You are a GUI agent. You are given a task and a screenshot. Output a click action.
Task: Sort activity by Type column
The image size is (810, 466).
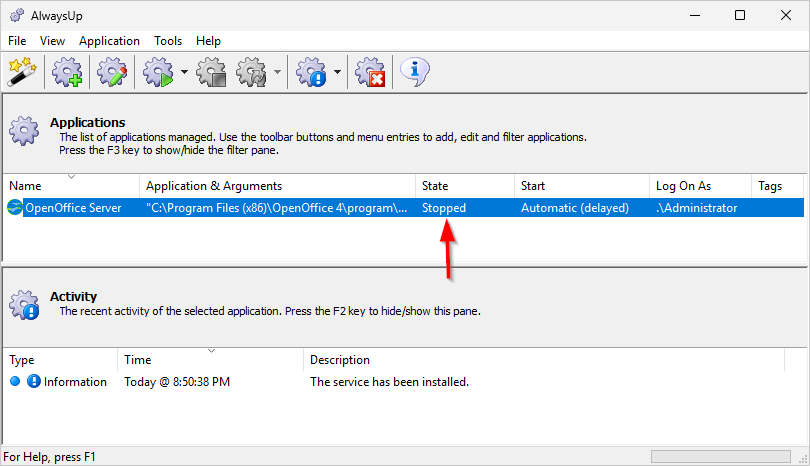coord(60,360)
